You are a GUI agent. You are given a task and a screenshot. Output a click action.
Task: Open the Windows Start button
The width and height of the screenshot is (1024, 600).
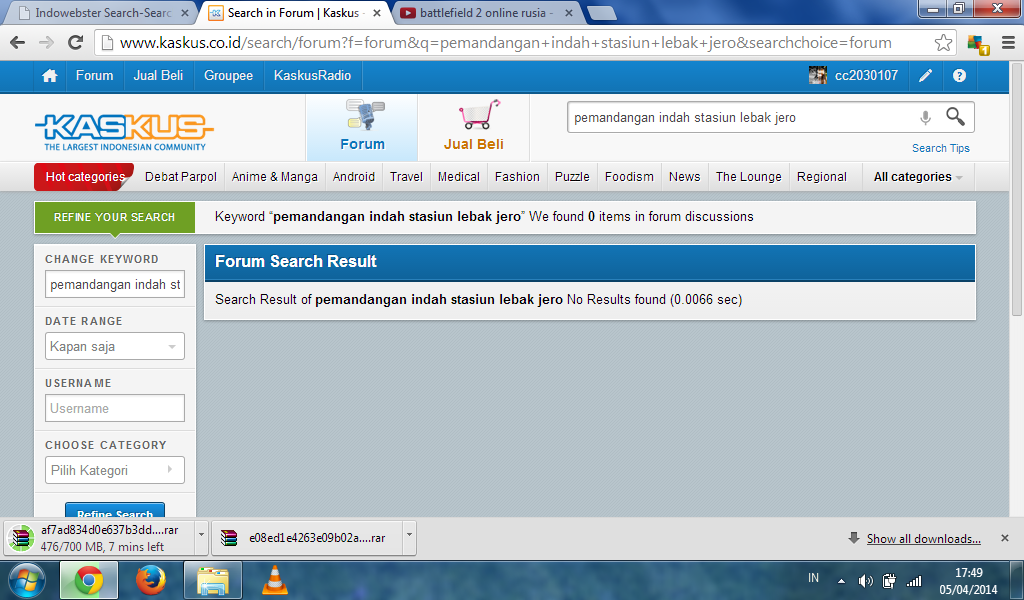click(x=27, y=580)
